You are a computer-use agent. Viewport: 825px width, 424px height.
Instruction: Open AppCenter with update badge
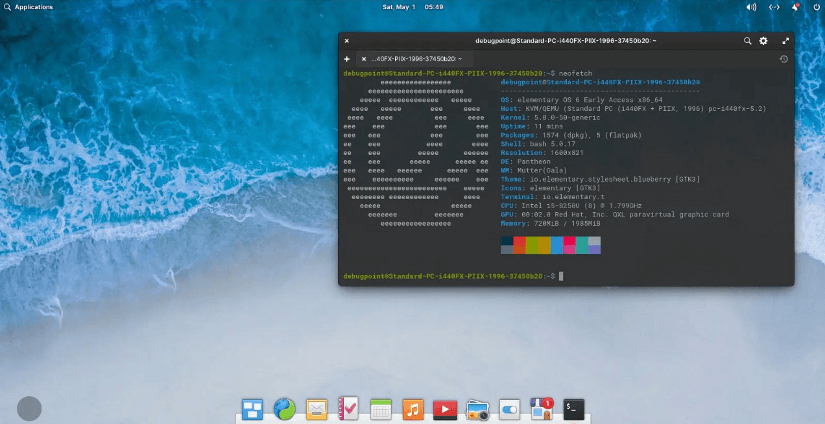542,408
